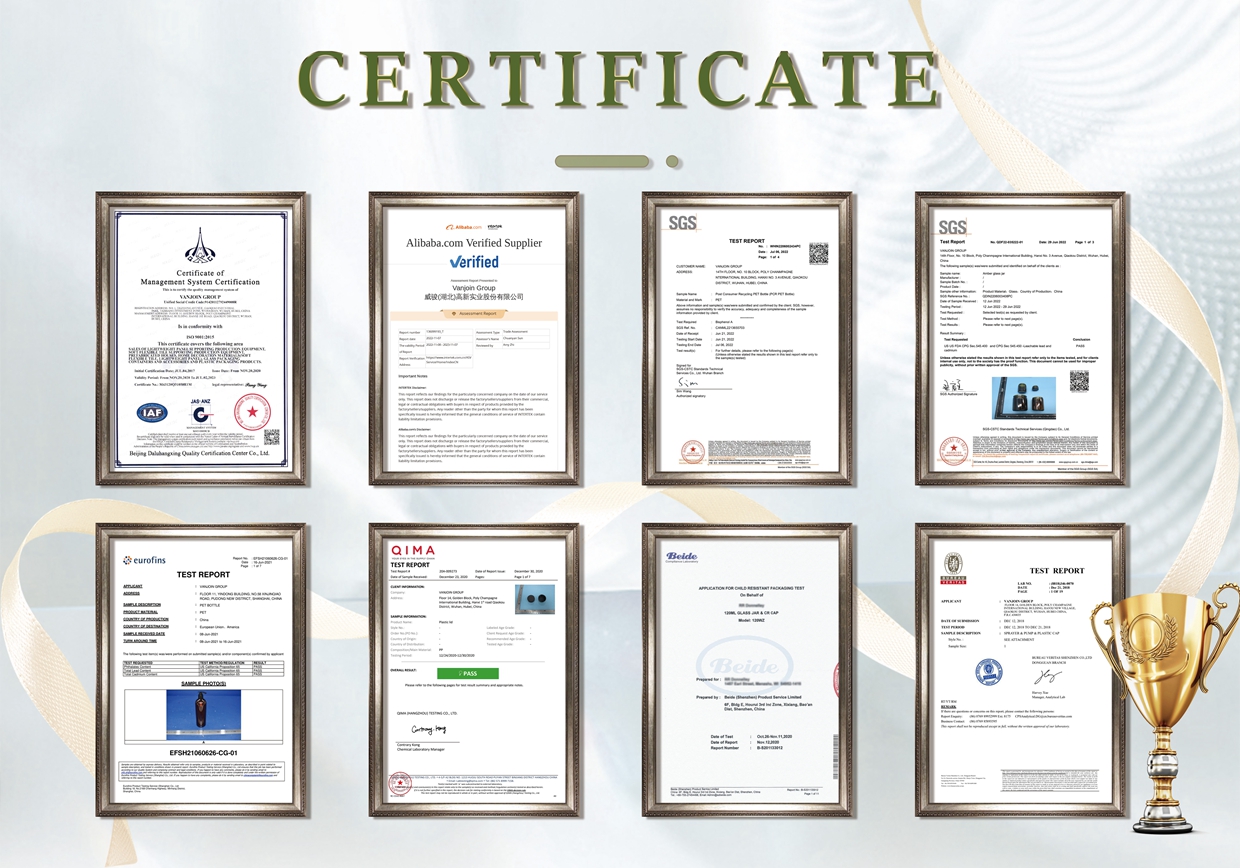
Task: Click the Bureau Veritas logo
Action: coord(954,568)
